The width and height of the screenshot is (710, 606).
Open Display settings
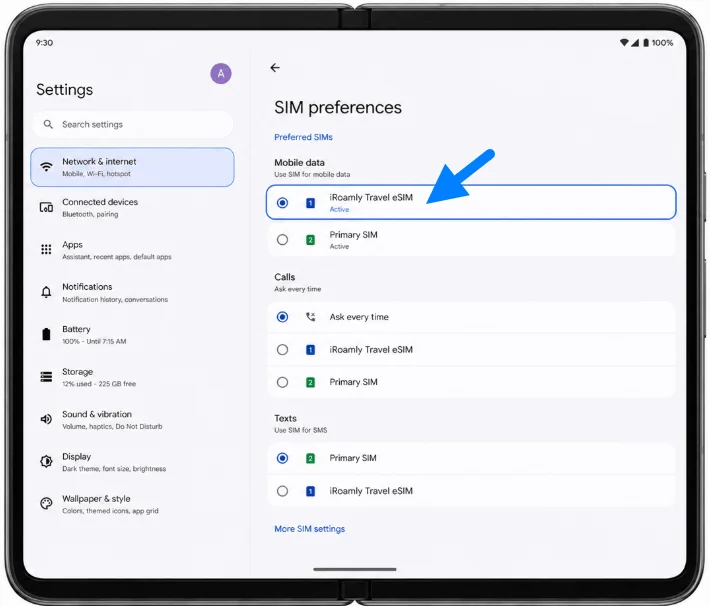click(132, 462)
